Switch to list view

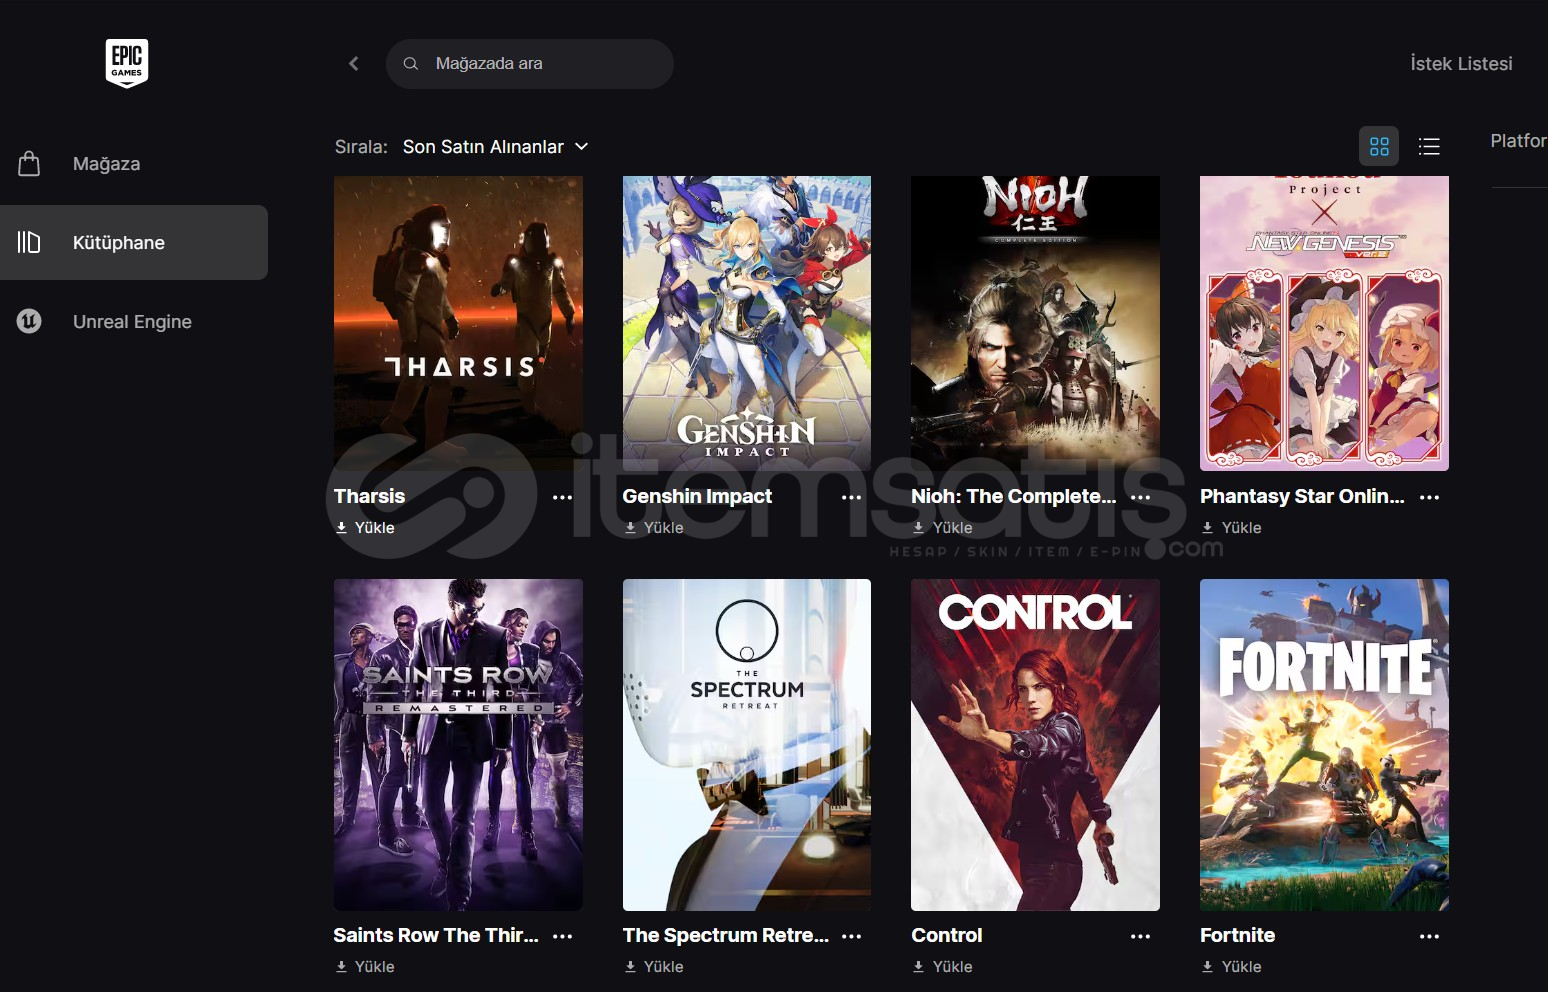(1429, 146)
